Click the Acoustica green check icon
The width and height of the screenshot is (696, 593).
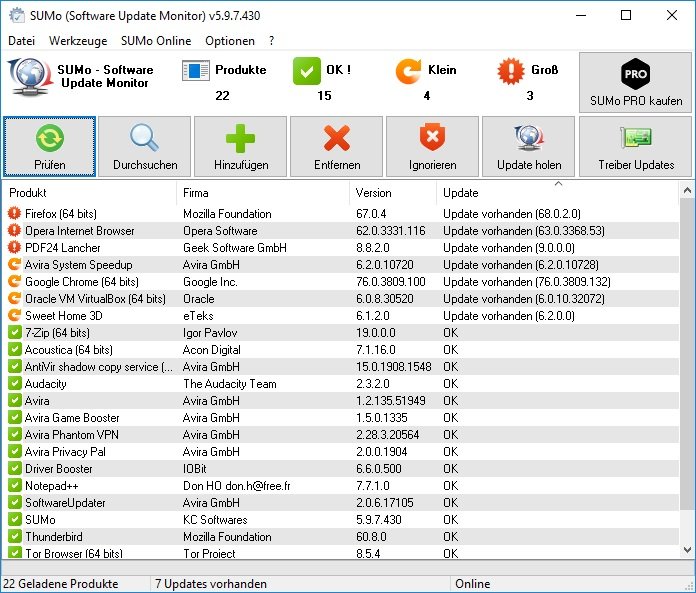14,349
